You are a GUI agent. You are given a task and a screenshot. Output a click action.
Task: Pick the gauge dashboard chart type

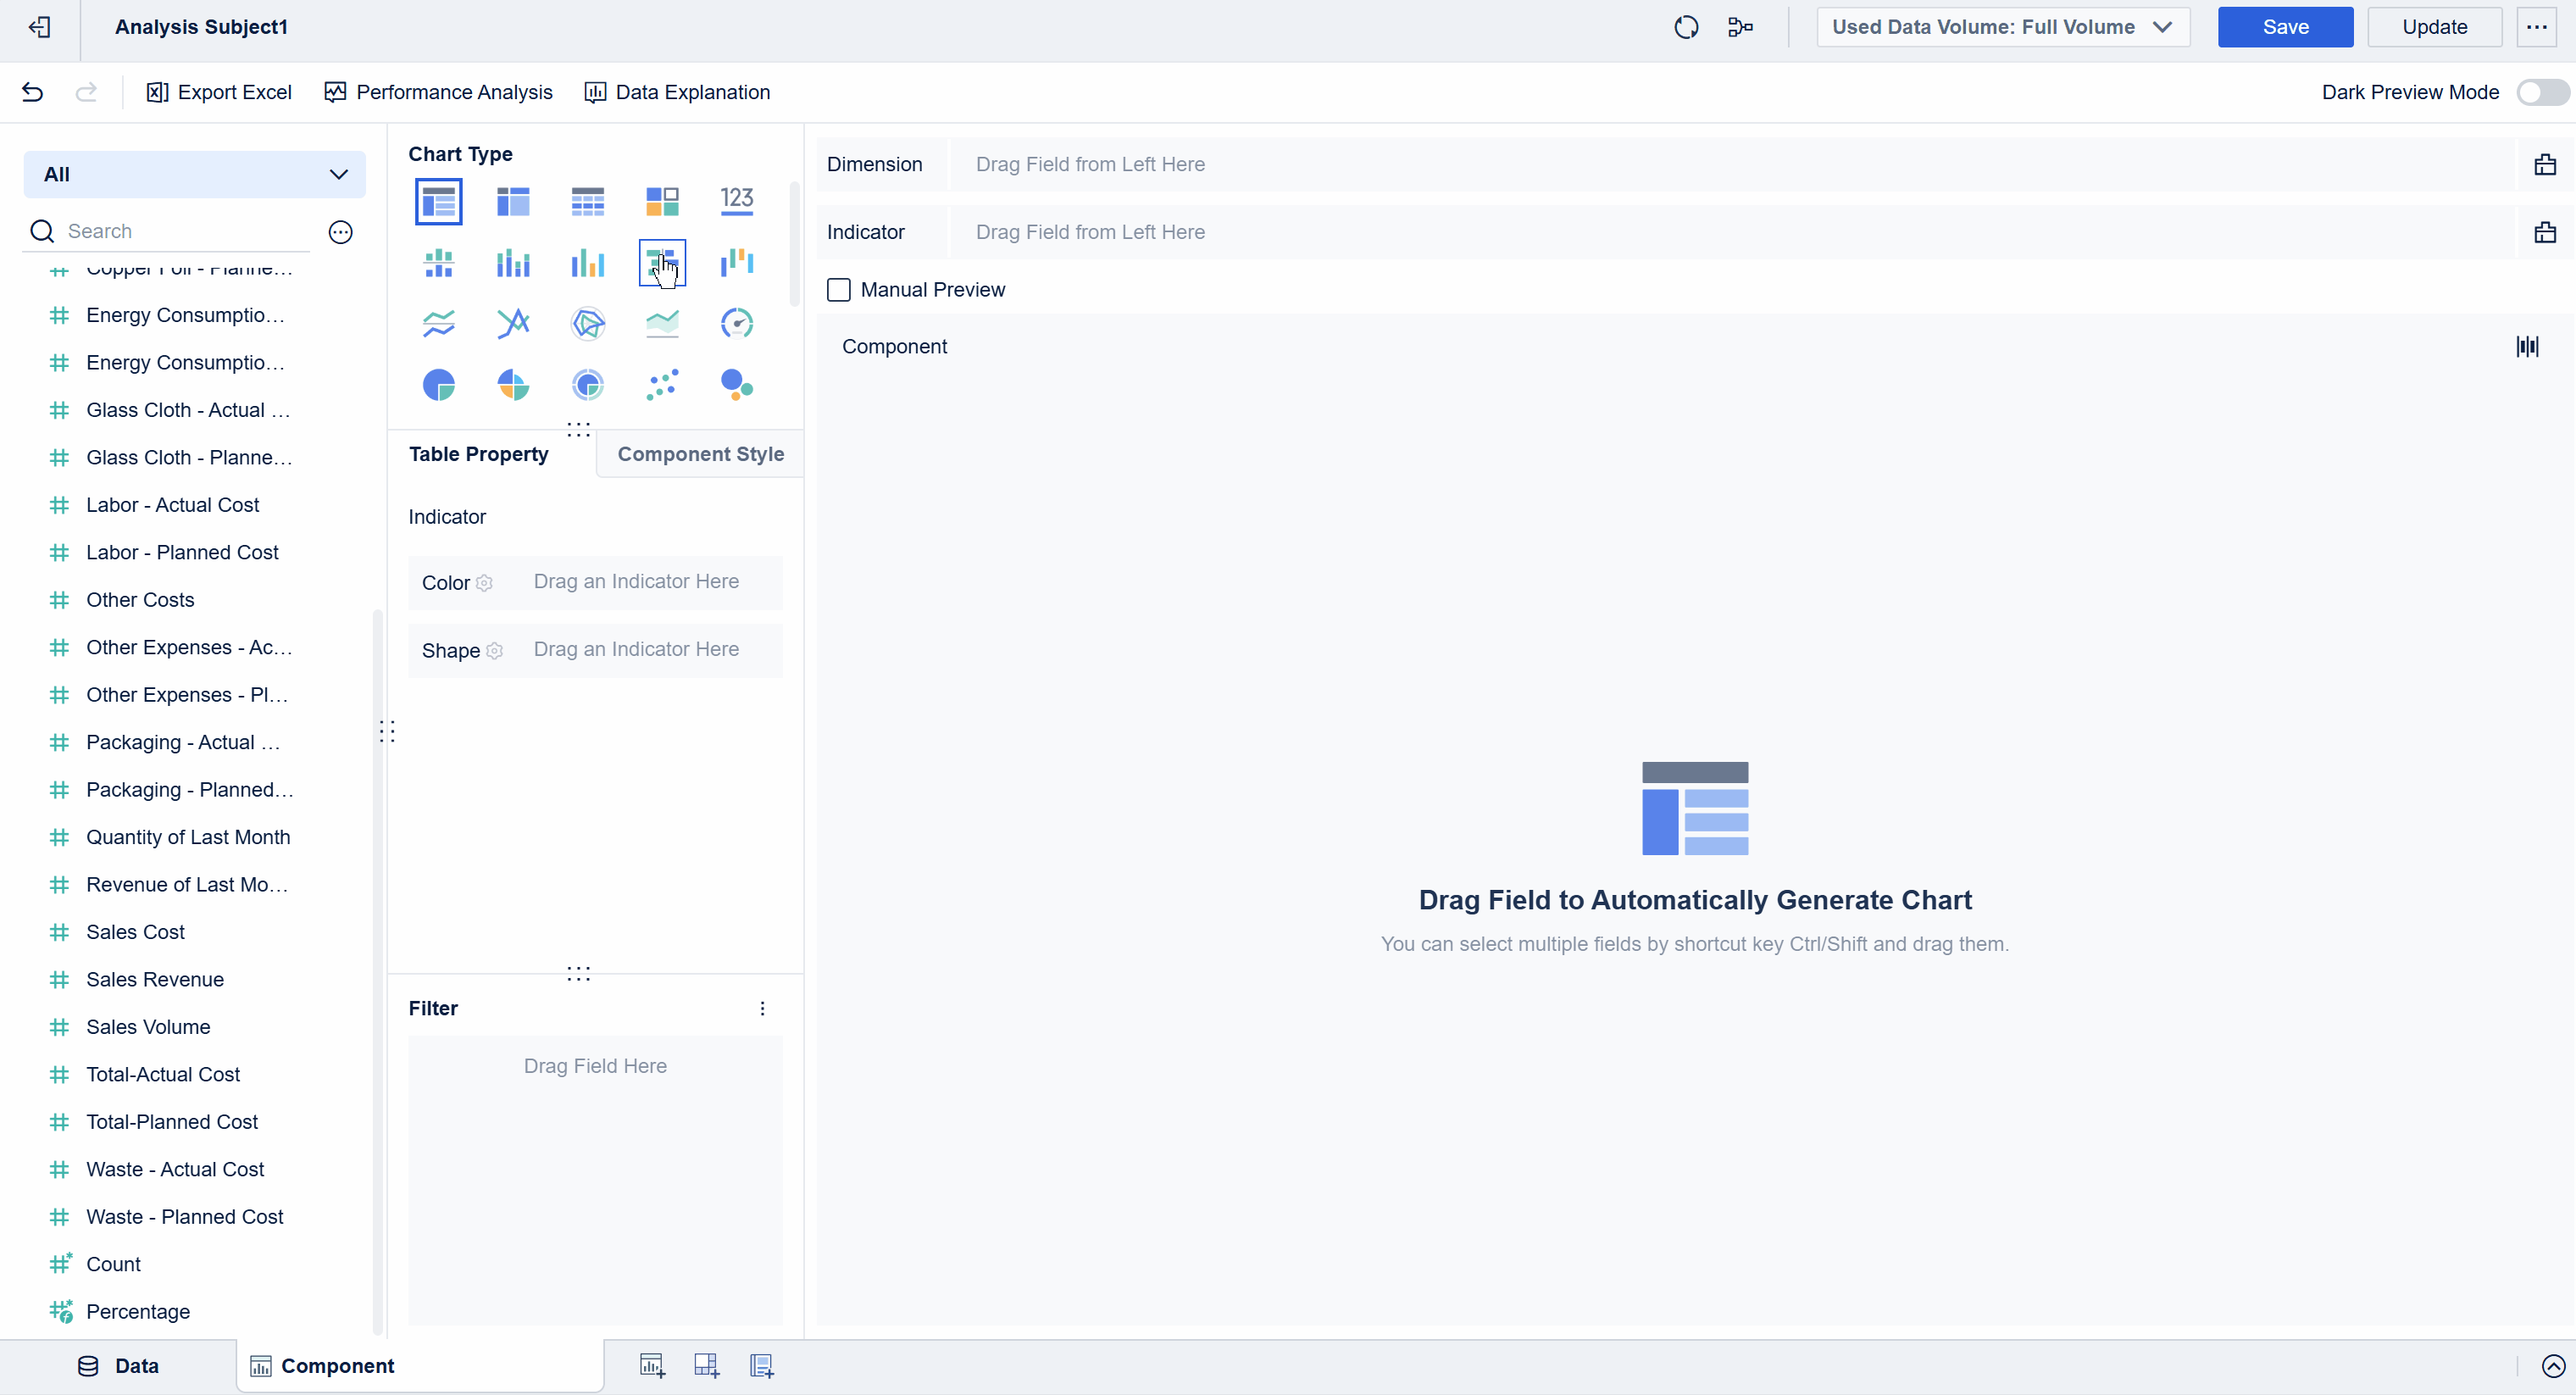pos(736,323)
